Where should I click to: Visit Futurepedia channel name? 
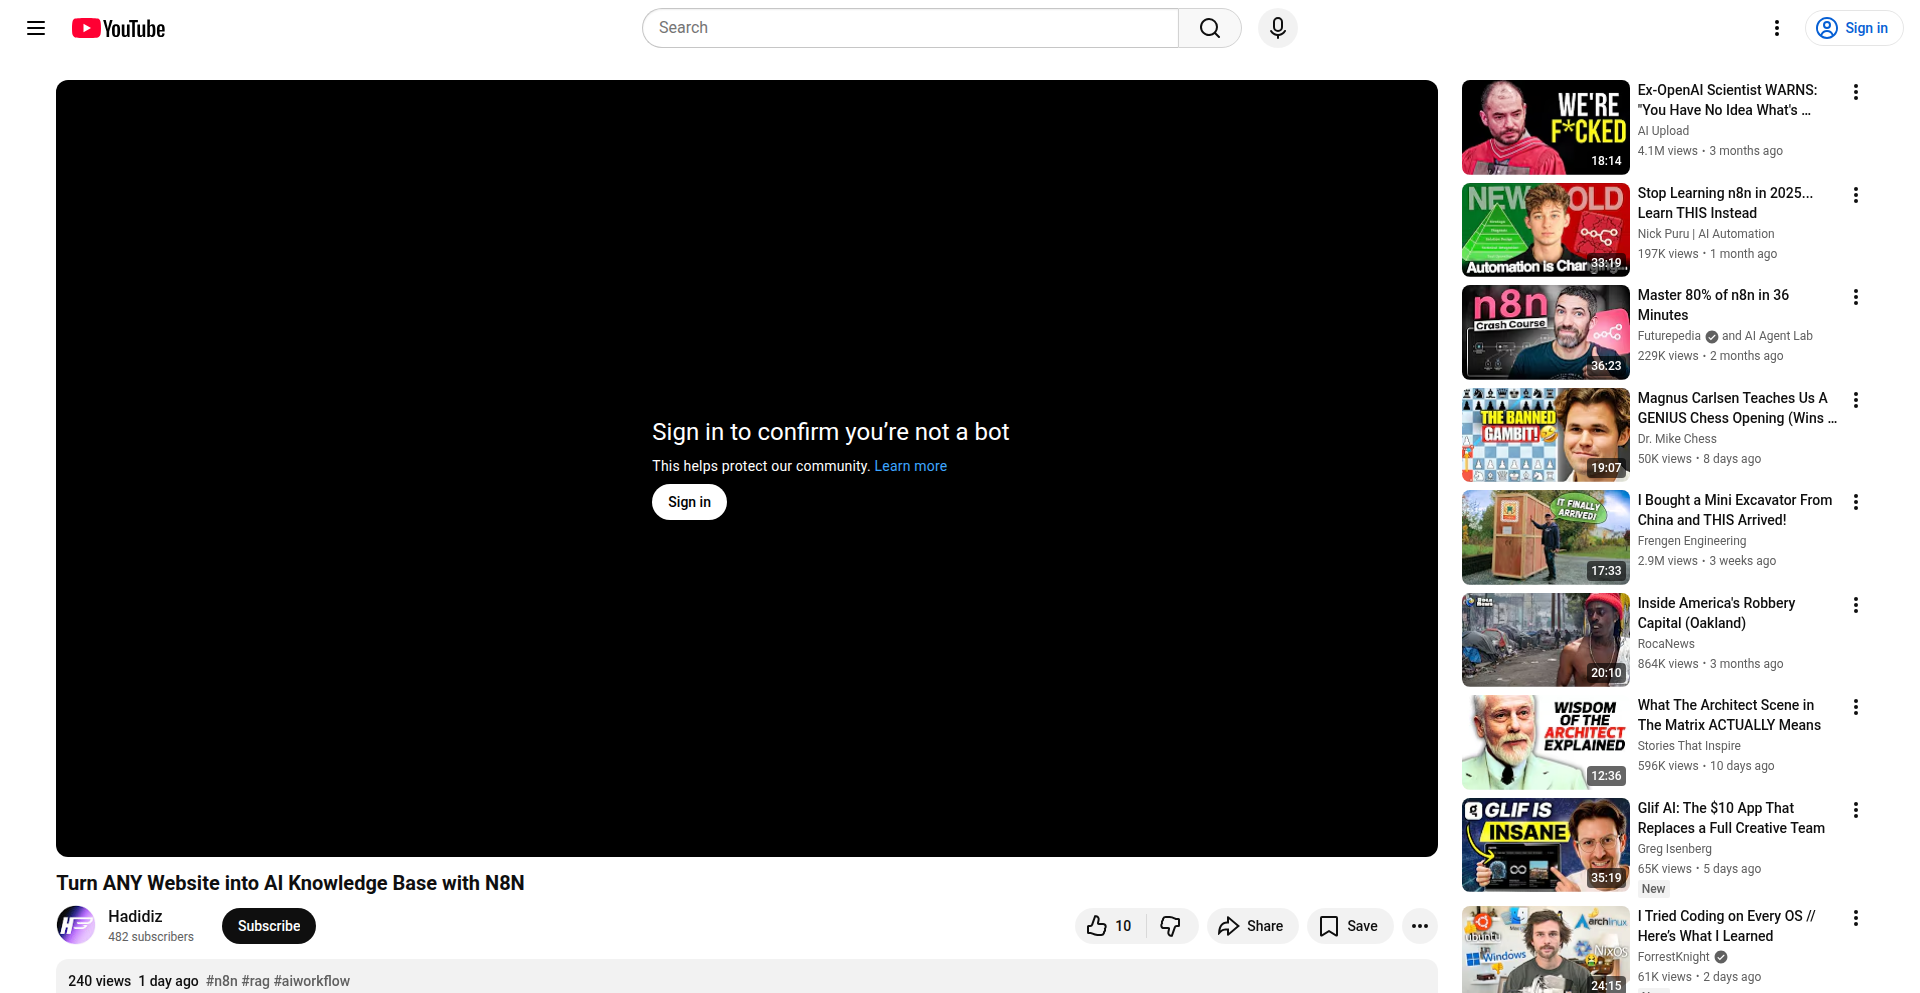pyautogui.click(x=1669, y=336)
